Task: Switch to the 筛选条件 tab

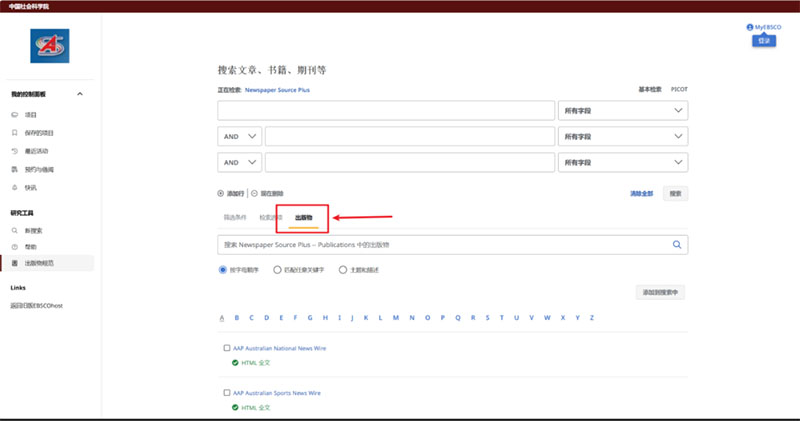Action: 235,217
